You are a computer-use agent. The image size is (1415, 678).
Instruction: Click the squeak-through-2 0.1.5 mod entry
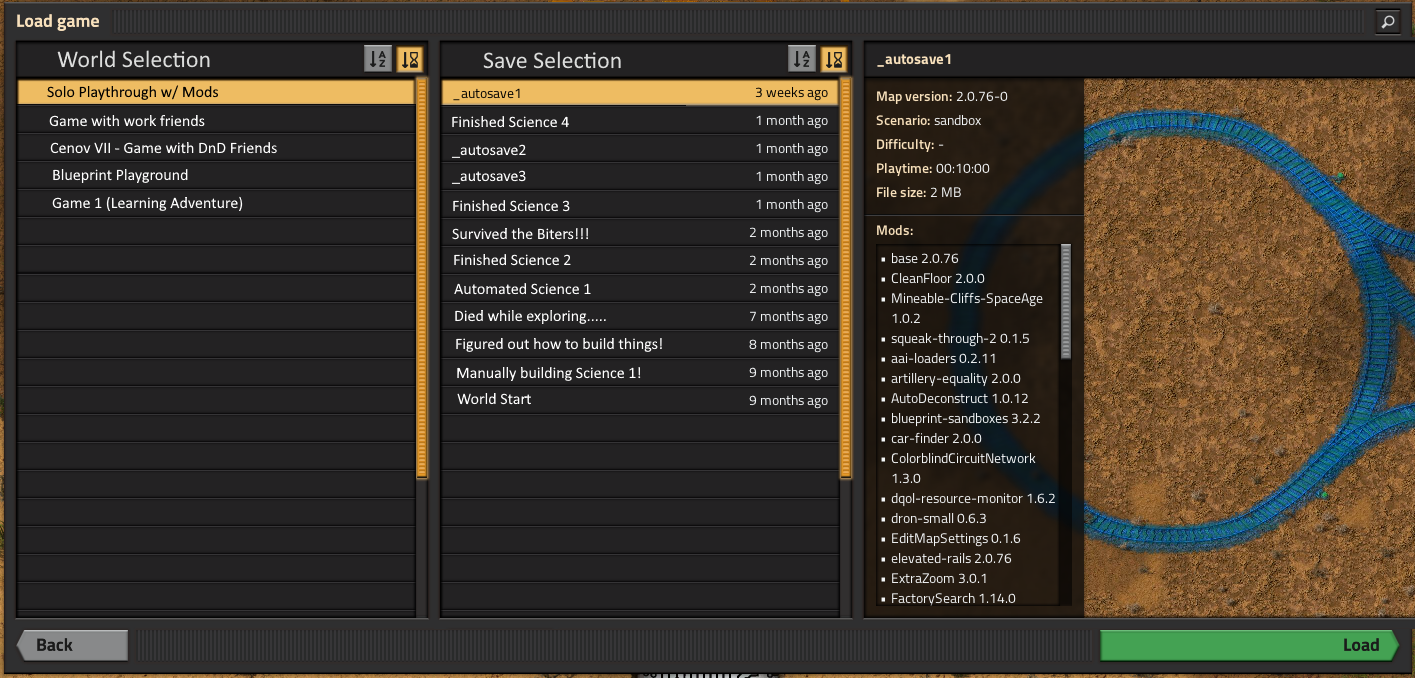(960, 338)
